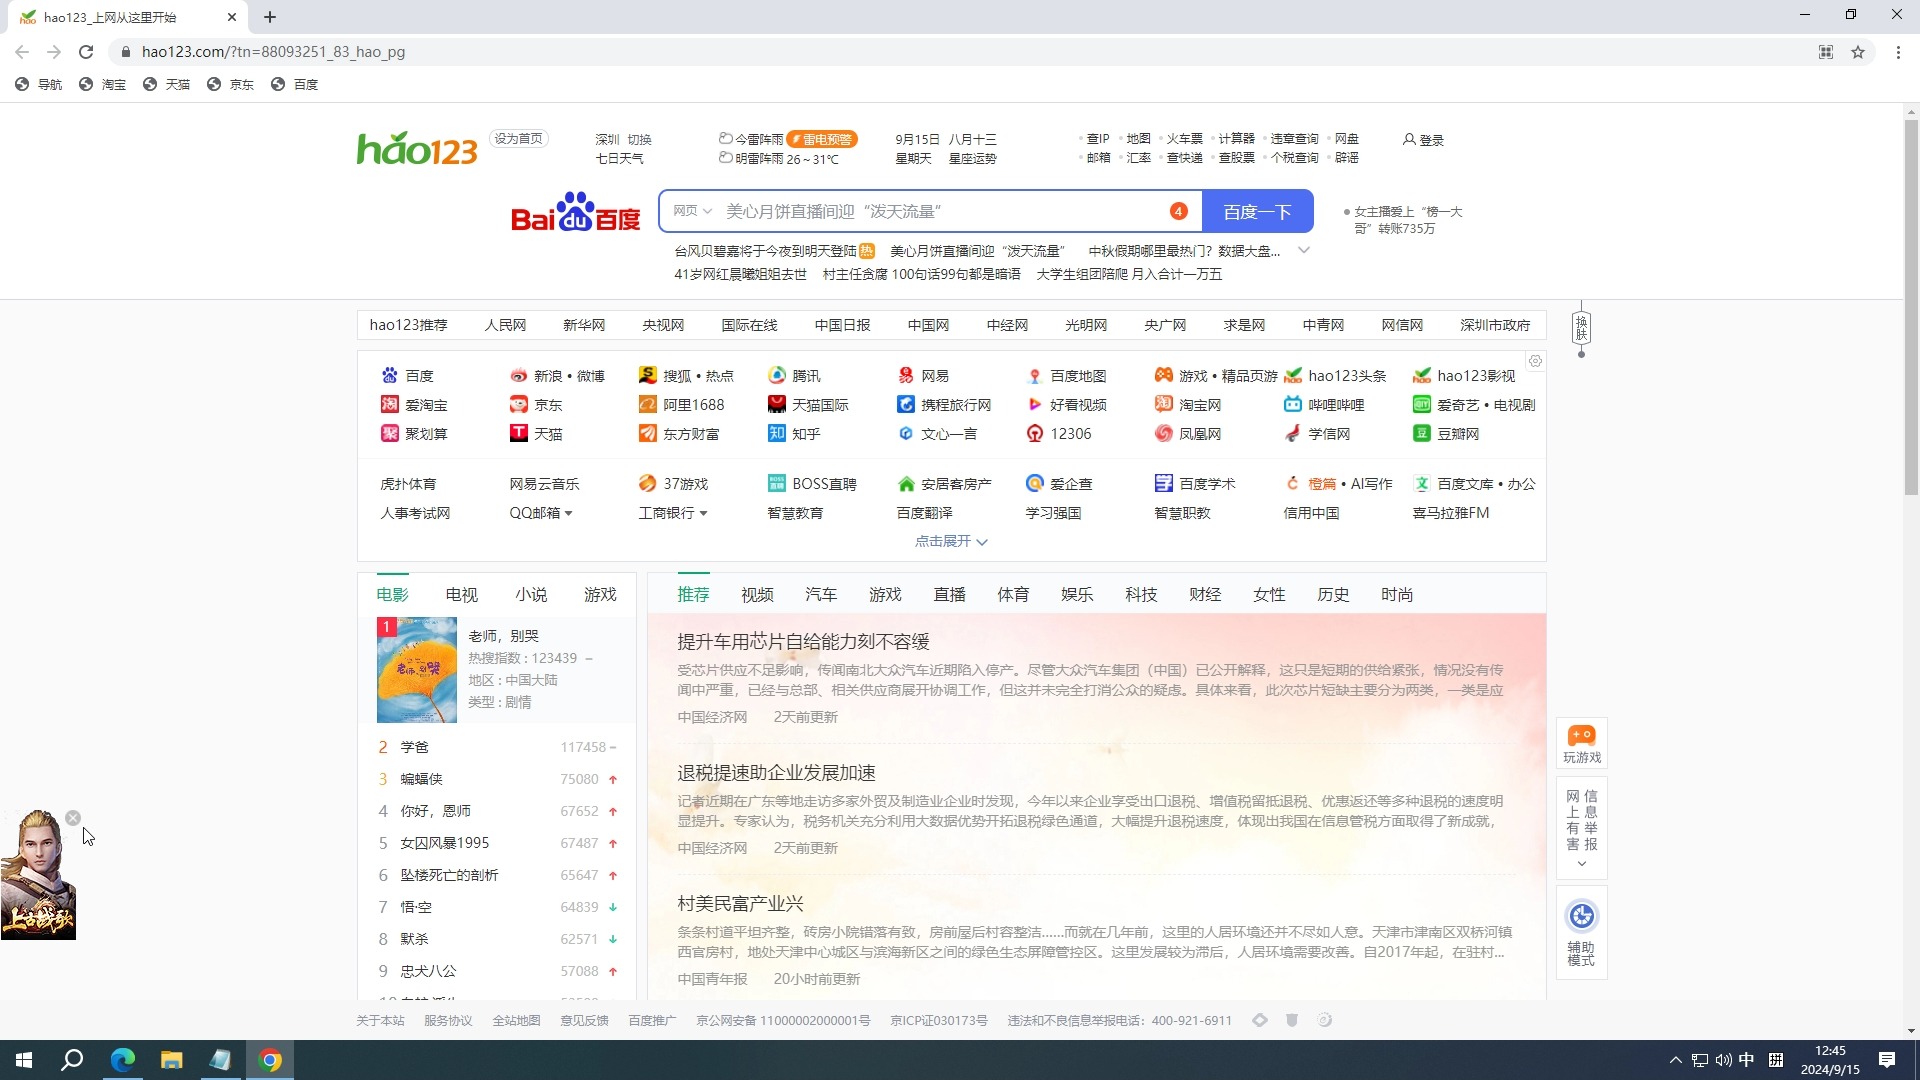Open the 阿里1688 icon link
This screenshot has width=1920, height=1080.
coord(647,404)
